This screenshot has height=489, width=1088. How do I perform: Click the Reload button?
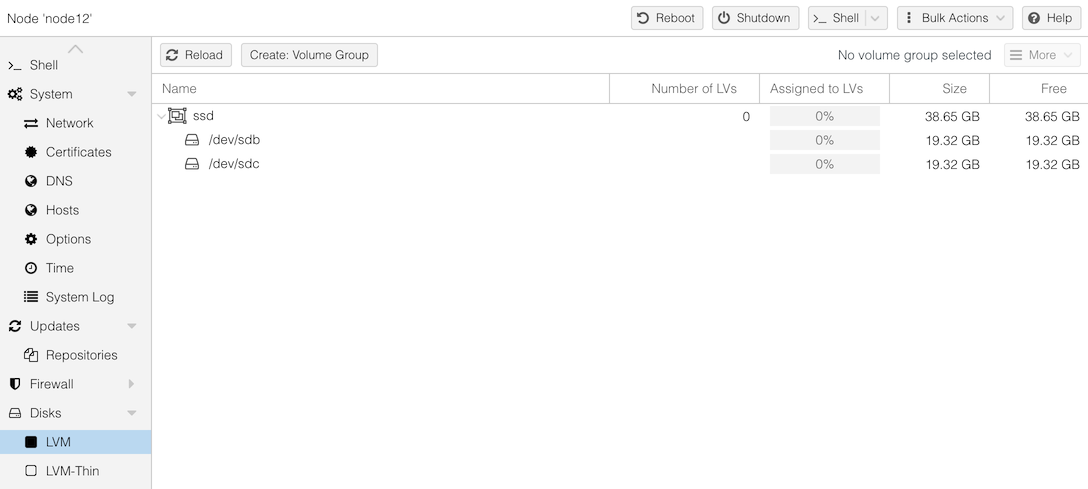click(196, 55)
